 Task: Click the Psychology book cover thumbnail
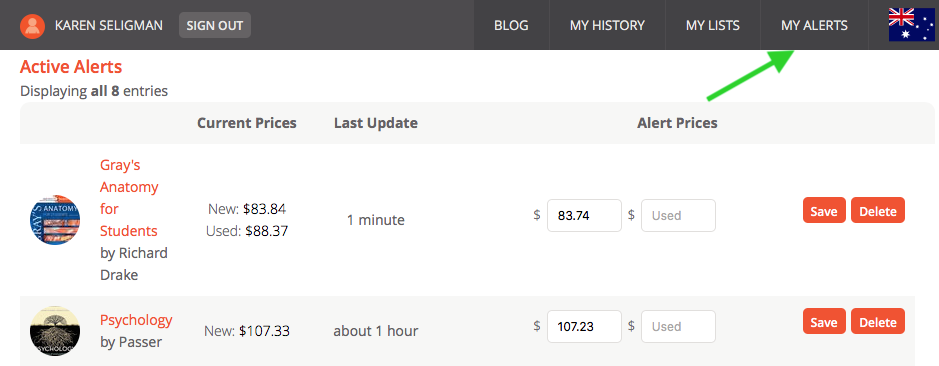click(x=55, y=331)
